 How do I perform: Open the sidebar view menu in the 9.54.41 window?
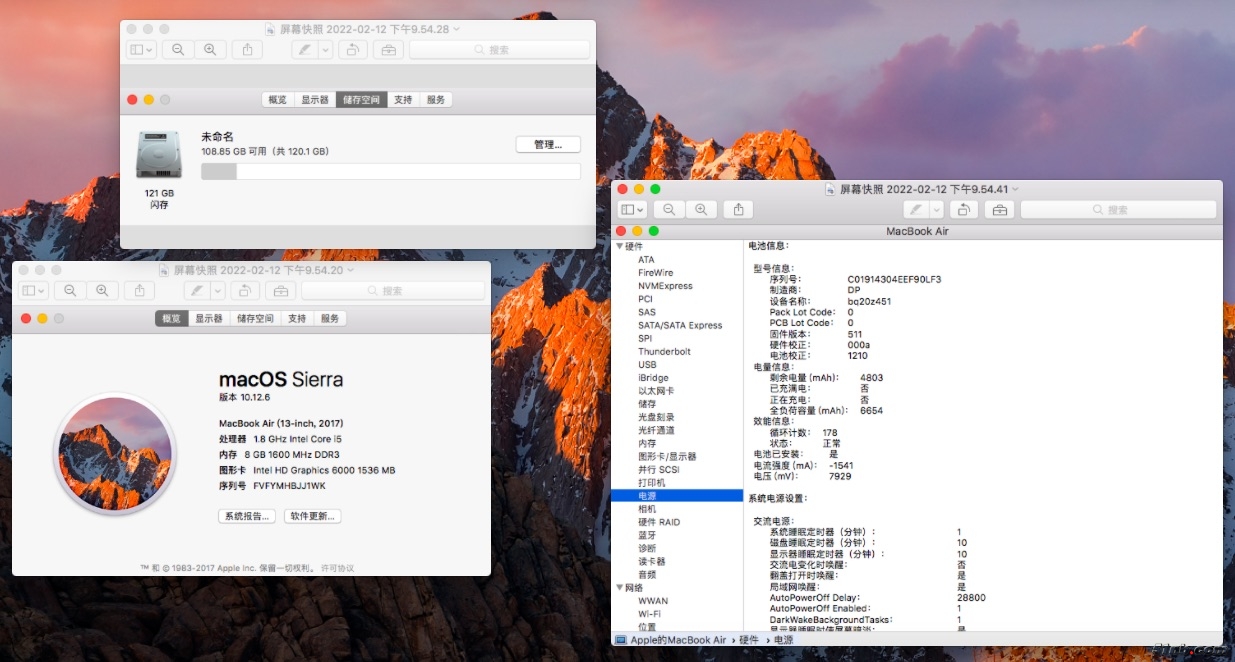tap(632, 209)
